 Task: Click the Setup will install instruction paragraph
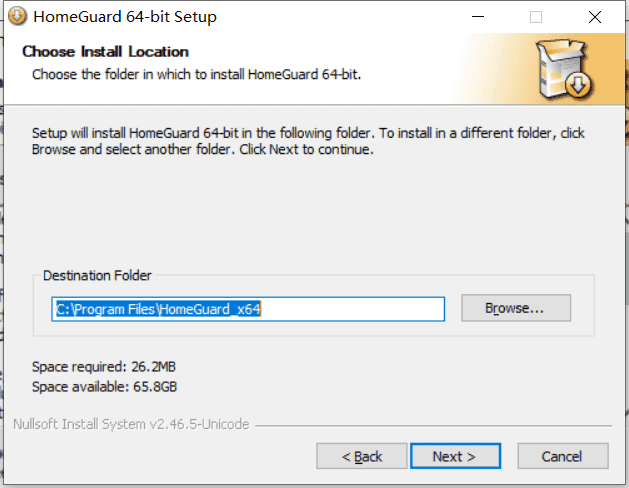[308, 141]
